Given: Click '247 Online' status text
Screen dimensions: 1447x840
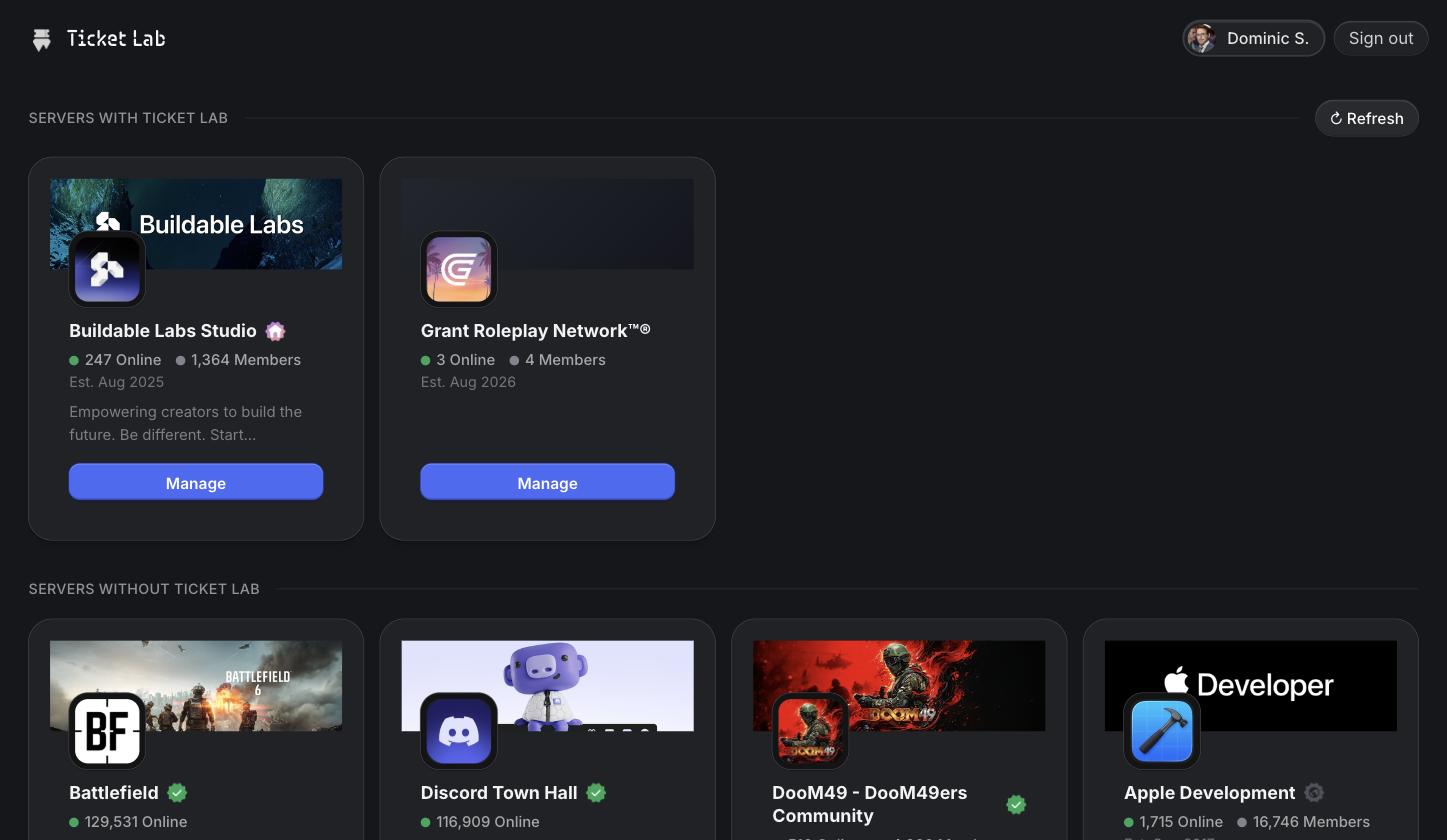Looking at the screenshot, I should 123,360.
